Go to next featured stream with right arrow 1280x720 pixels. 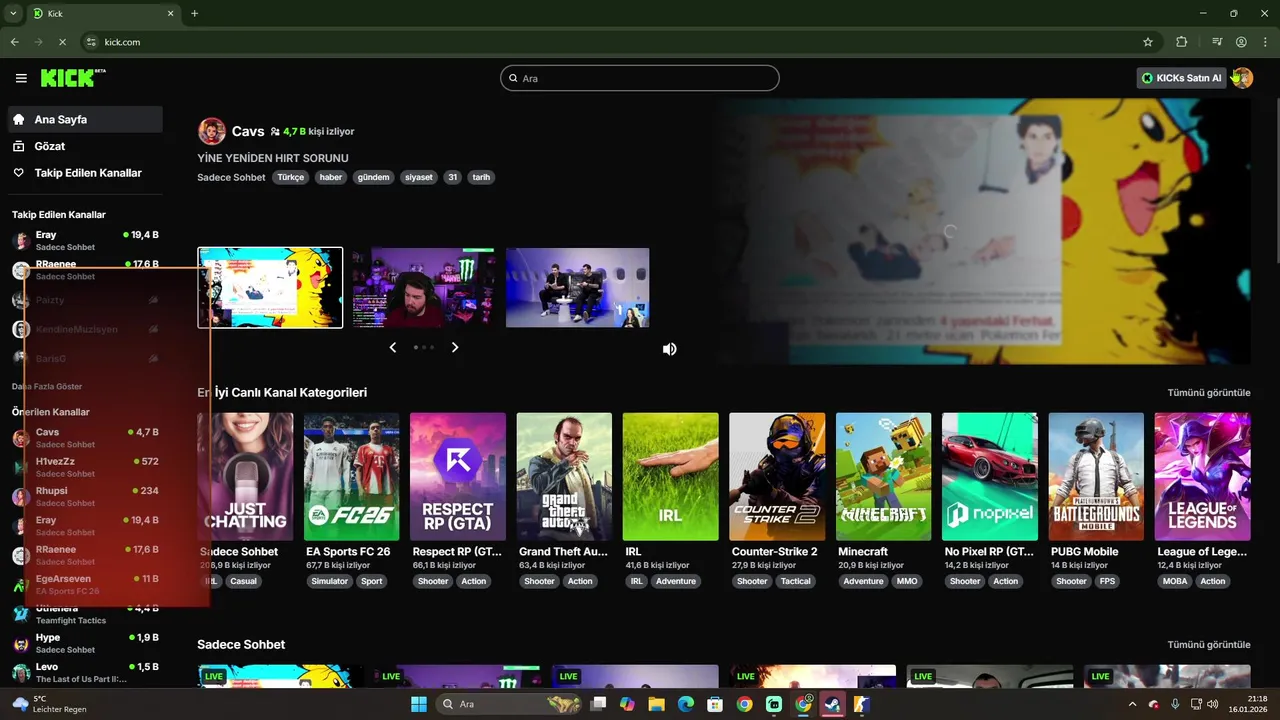(x=455, y=347)
